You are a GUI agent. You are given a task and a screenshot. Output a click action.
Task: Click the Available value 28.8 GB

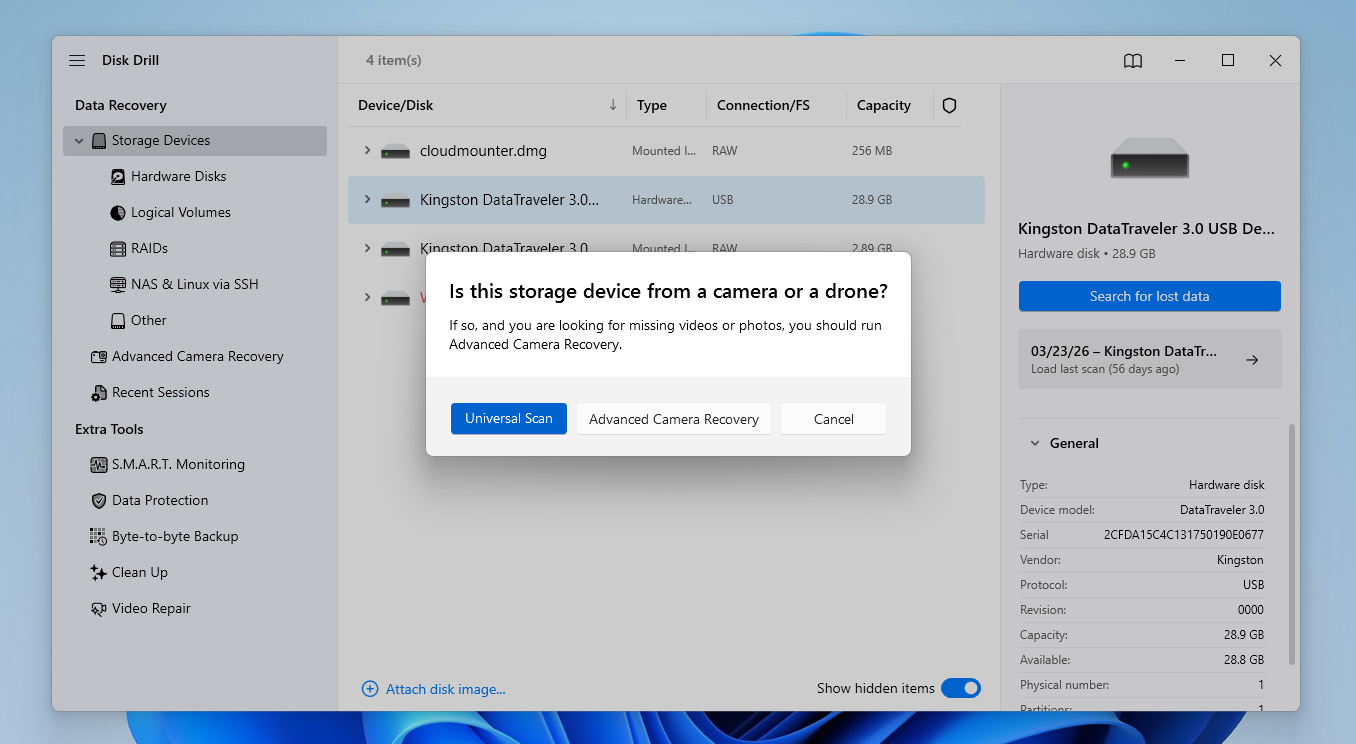point(1242,660)
